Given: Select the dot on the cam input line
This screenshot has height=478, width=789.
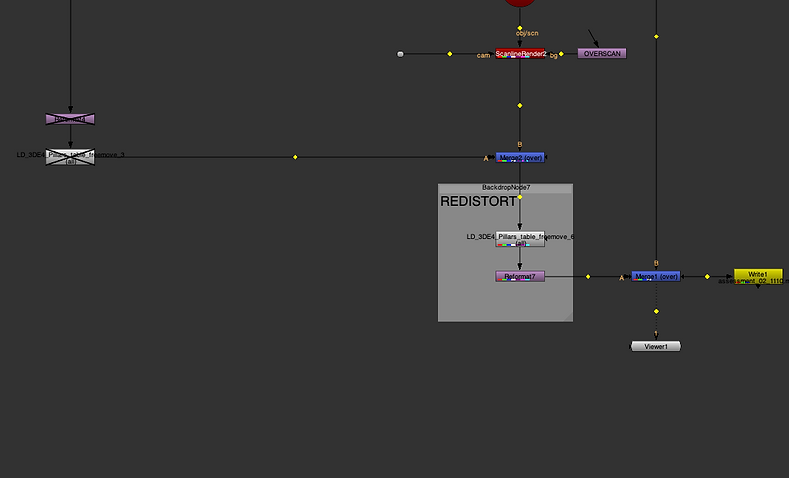Looking at the screenshot, I should click(450, 54).
